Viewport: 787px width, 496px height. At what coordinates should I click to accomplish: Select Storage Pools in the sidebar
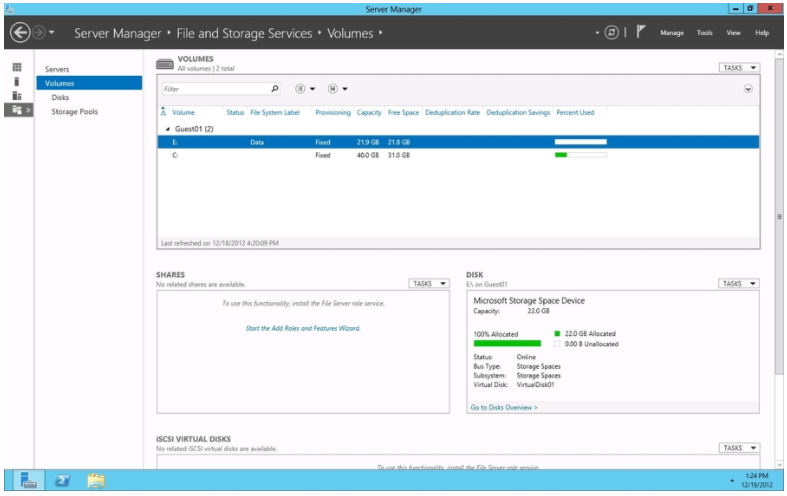[74, 111]
